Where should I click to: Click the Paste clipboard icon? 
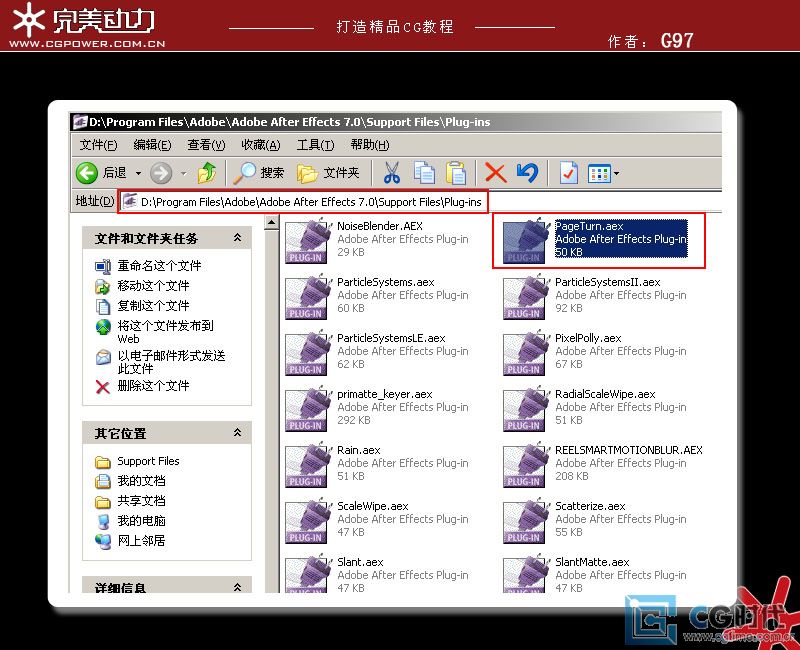[456, 173]
